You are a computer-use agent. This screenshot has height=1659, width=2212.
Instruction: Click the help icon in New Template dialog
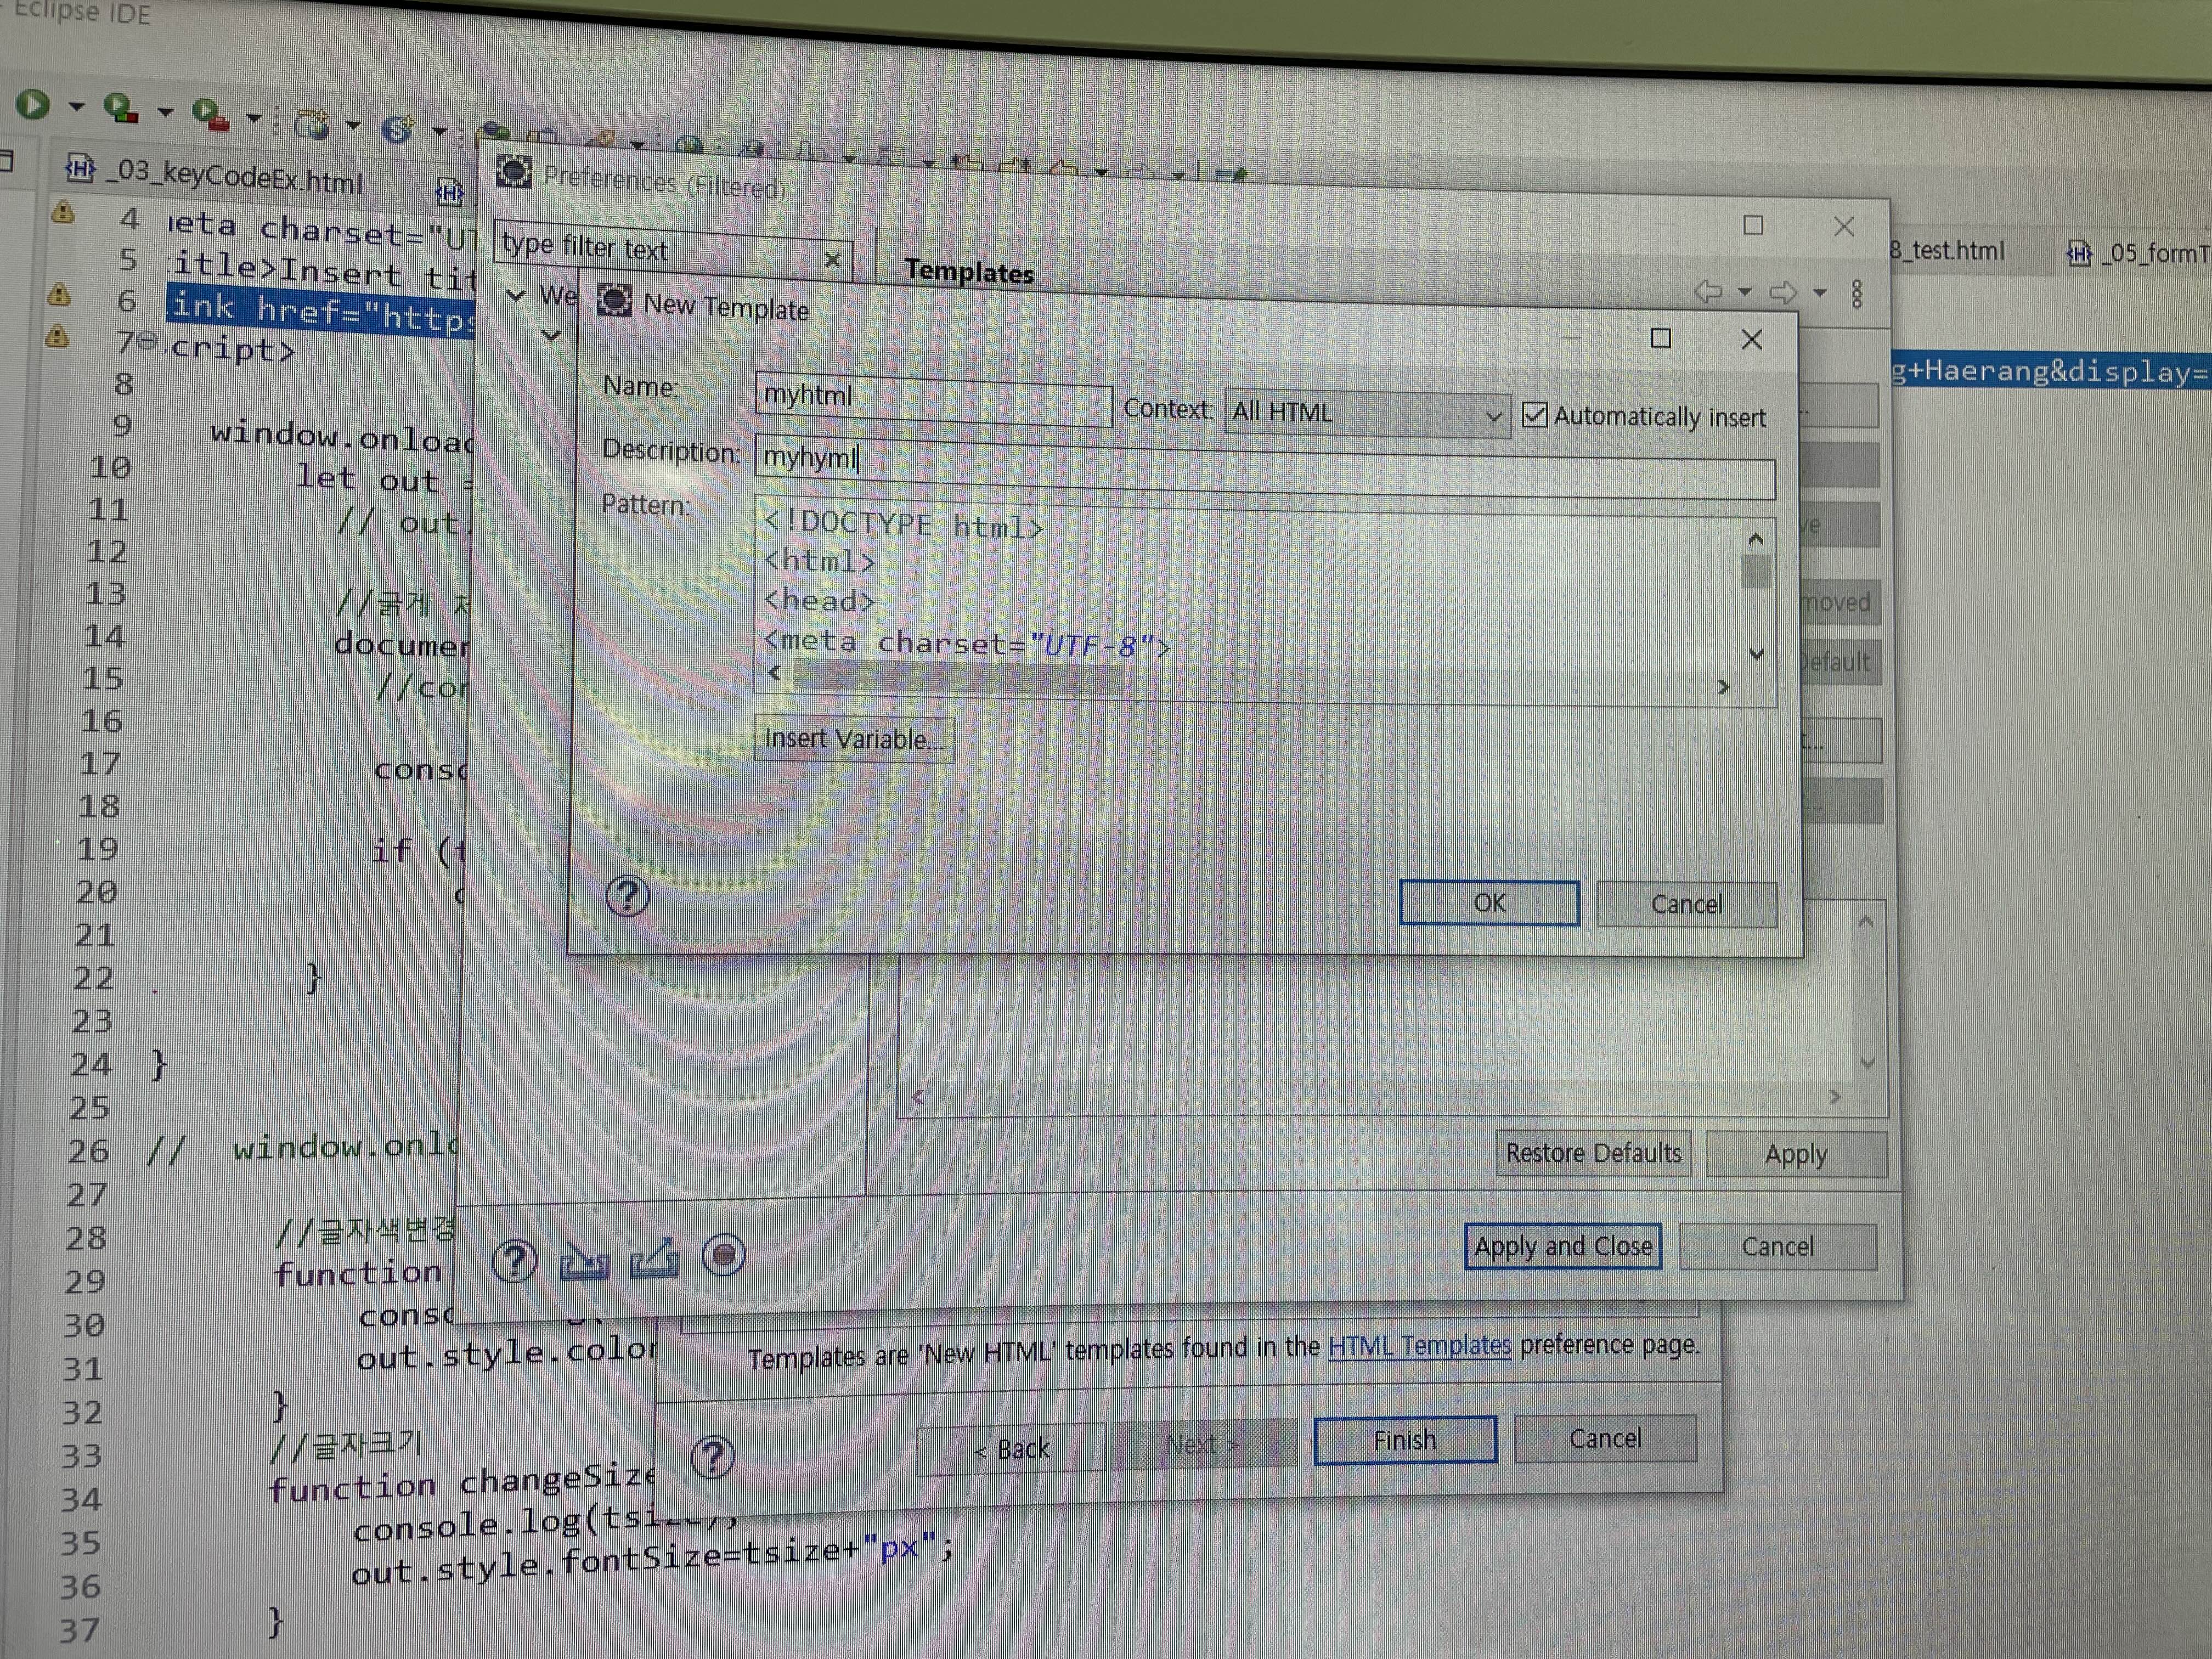pos(627,895)
